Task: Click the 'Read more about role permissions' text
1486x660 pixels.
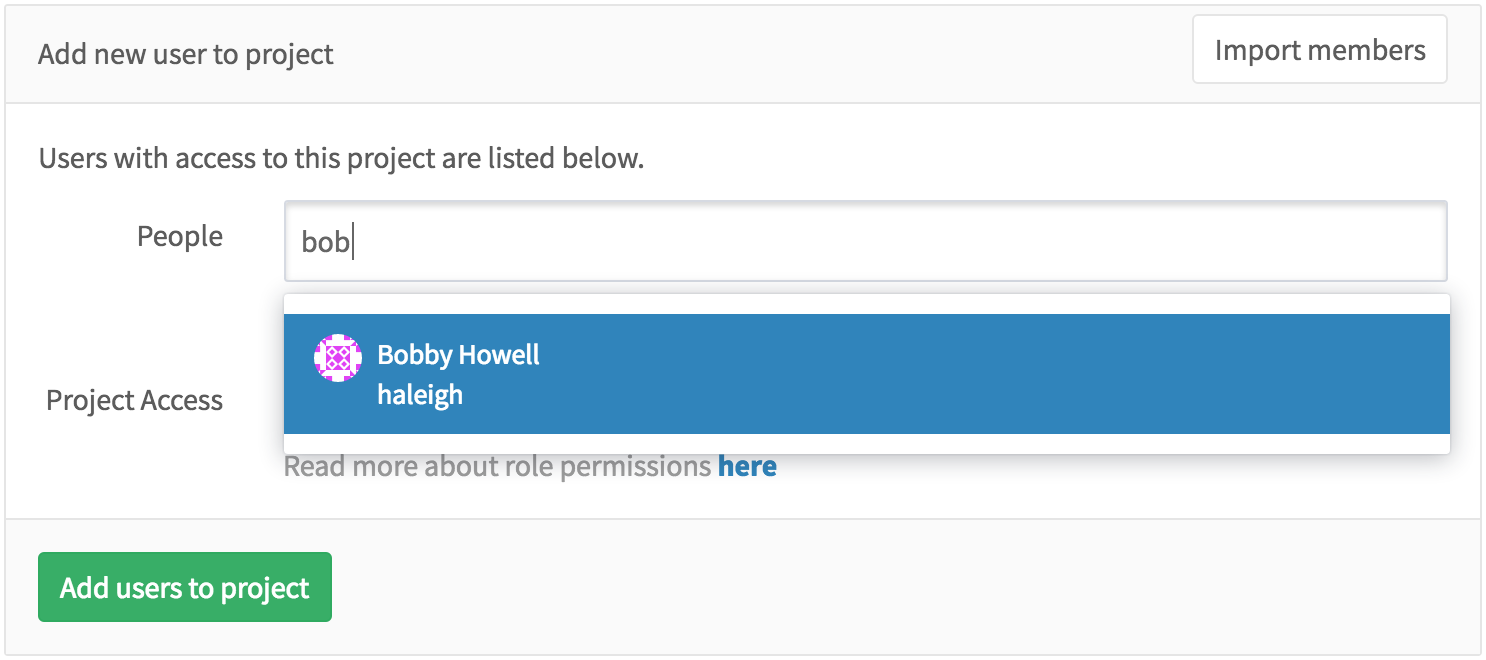Action: point(497,466)
